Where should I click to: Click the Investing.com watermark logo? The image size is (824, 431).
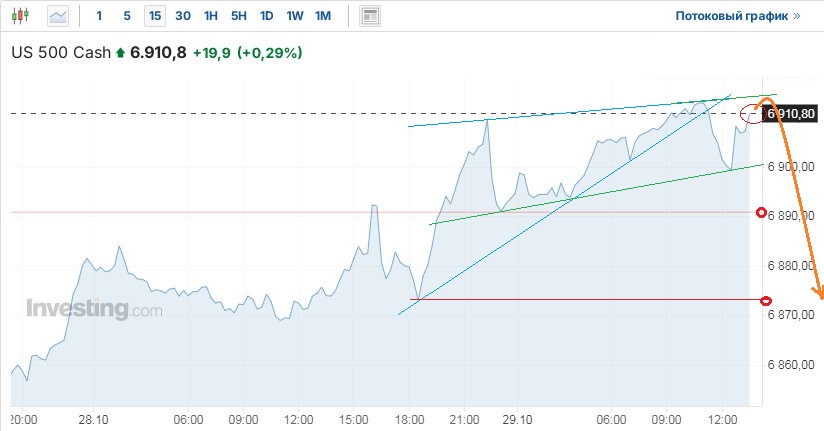point(94,309)
